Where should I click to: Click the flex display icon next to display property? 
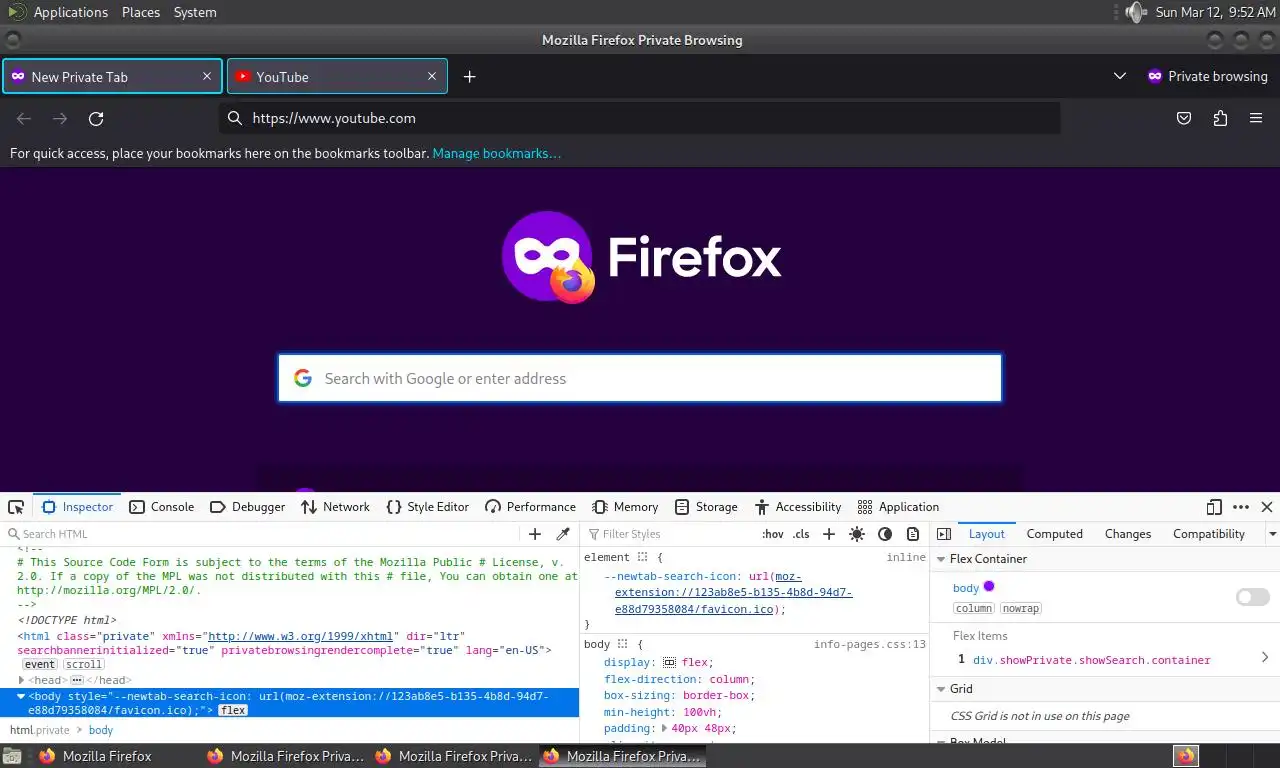coord(669,662)
